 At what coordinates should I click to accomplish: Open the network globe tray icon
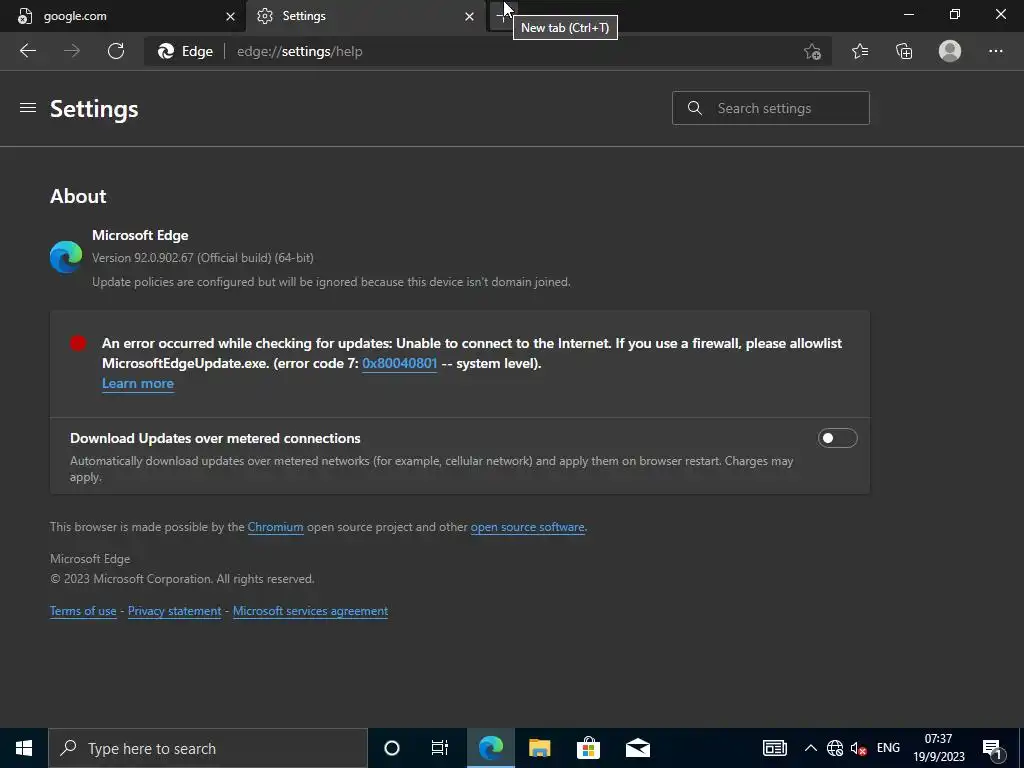pyautogui.click(x=835, y=748)
